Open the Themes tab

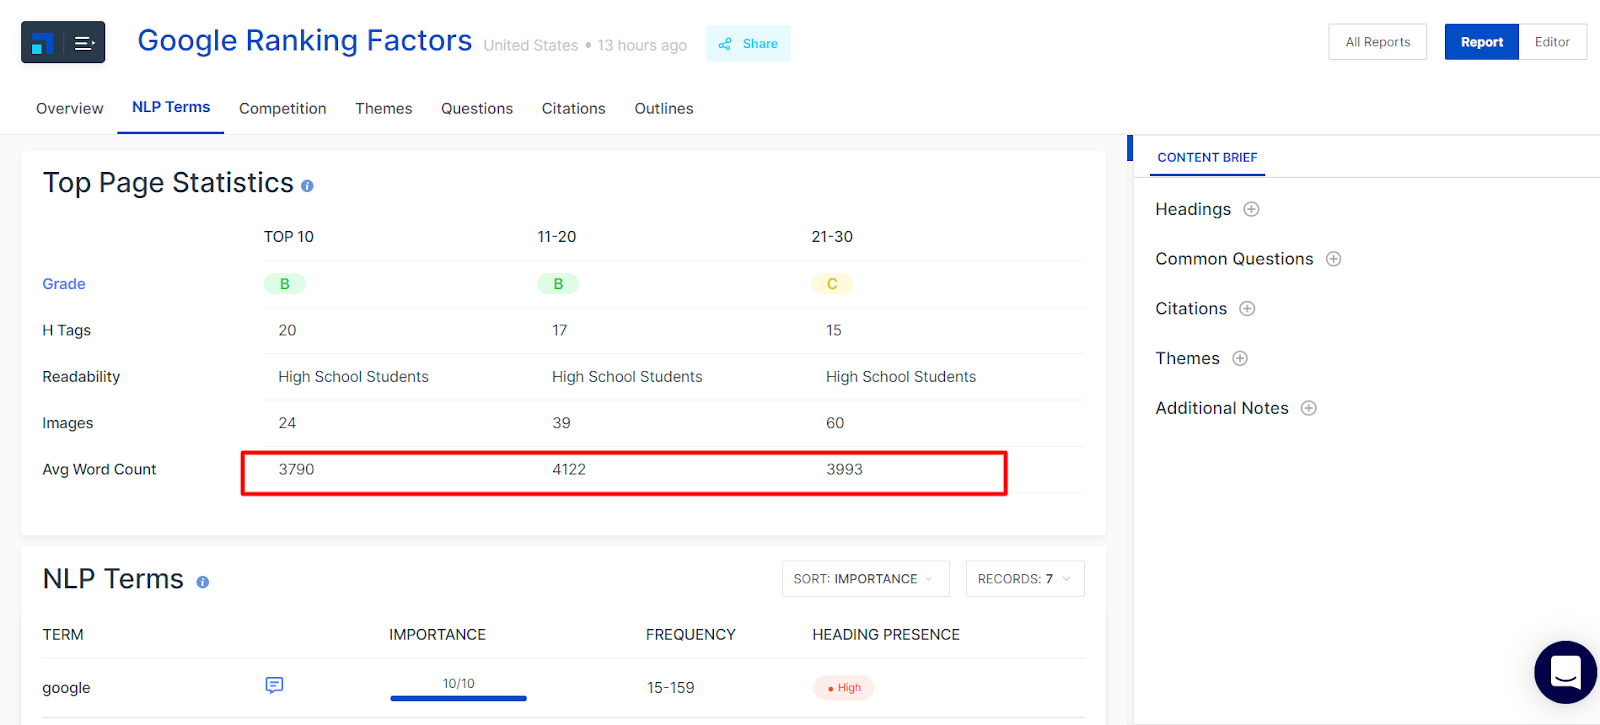pos(383,108)
